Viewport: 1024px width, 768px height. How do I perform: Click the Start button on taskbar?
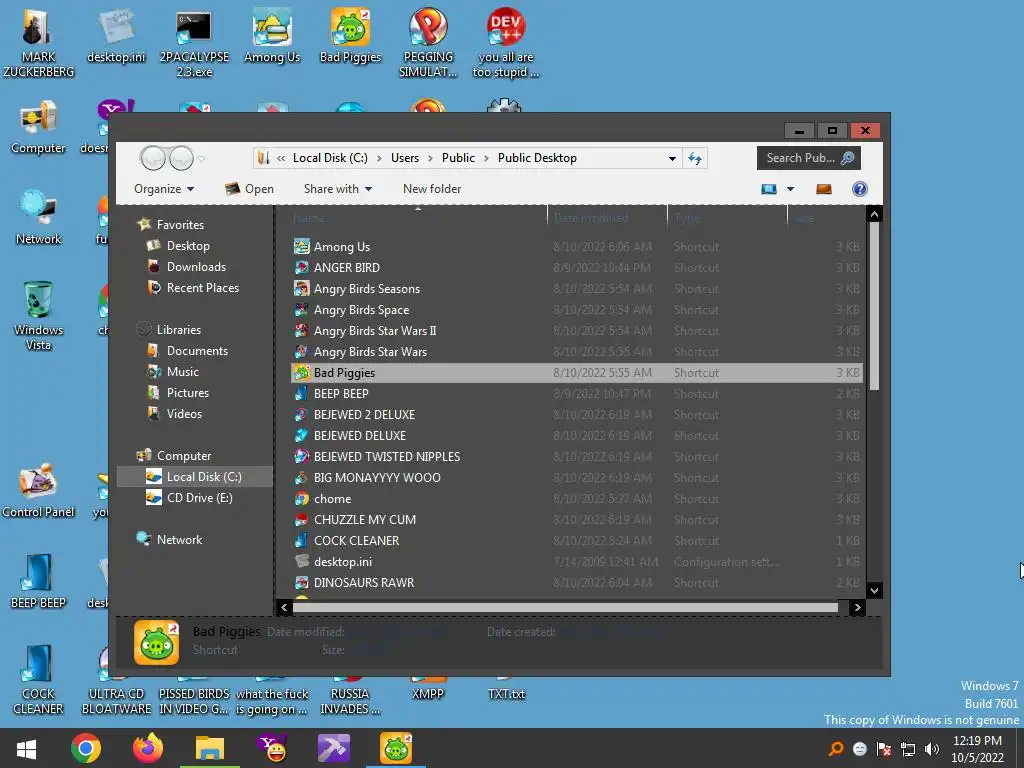click(26, 748)
